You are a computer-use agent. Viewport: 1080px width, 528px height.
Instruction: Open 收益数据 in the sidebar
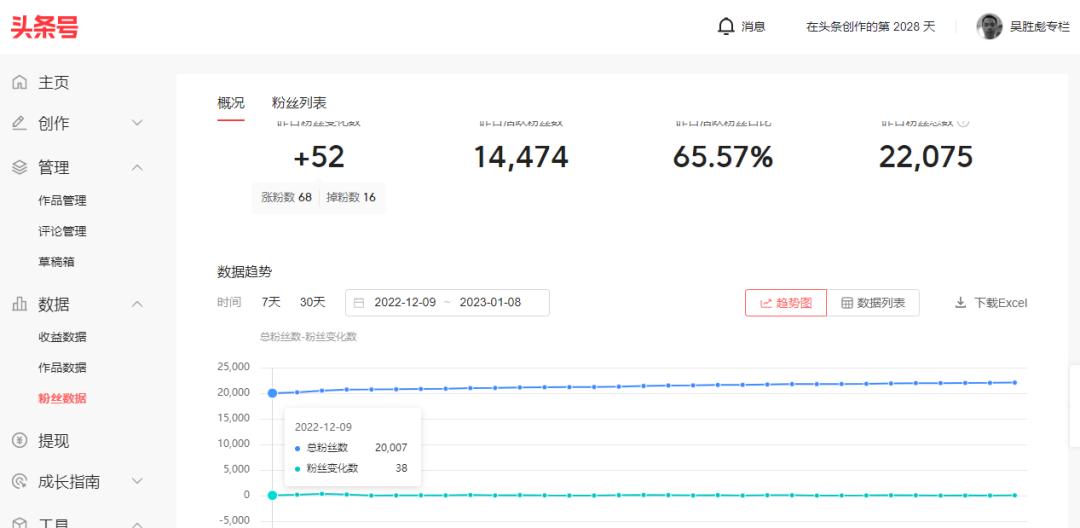63,337
